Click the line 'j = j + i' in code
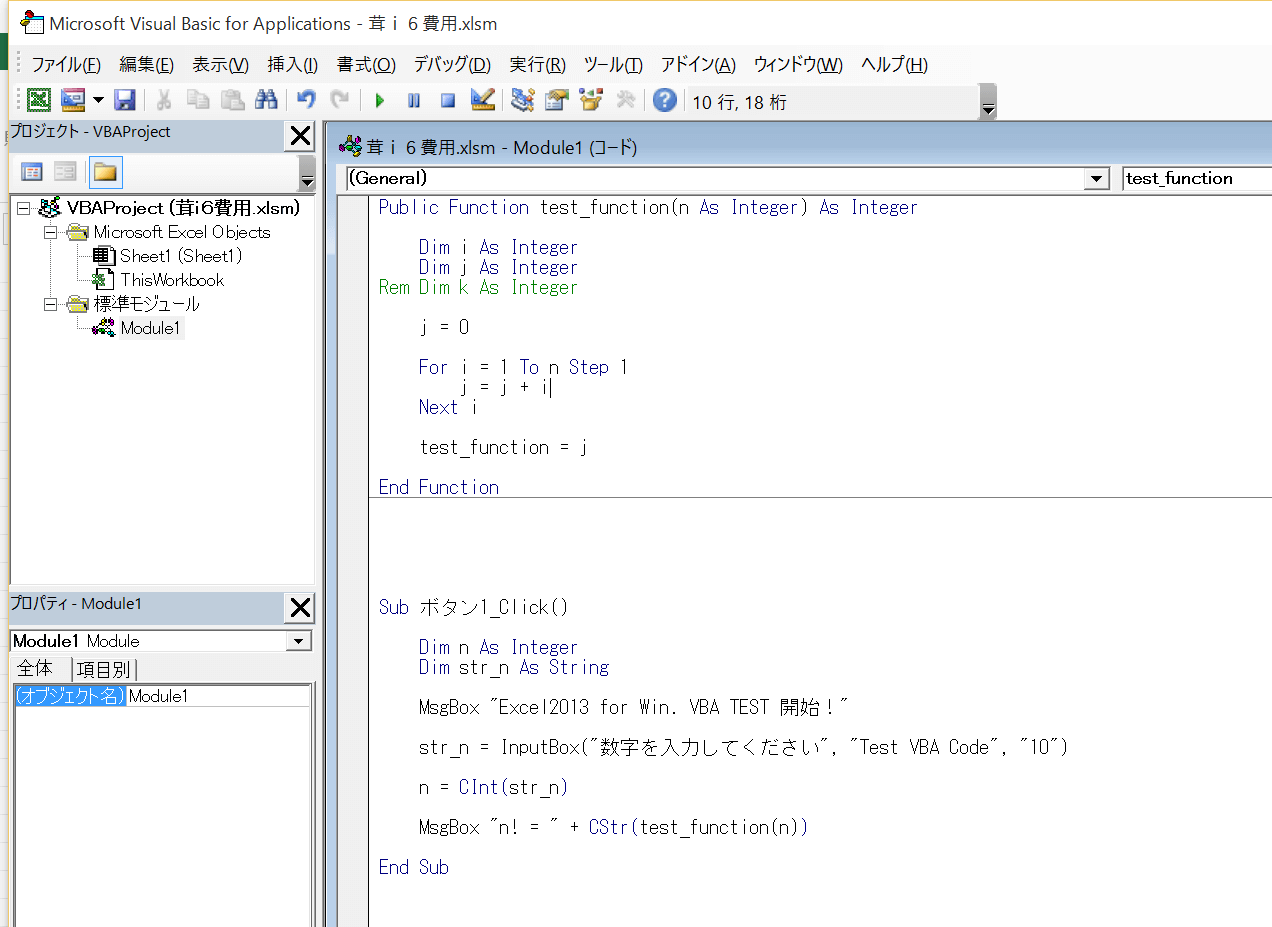The height and width of the screenshot is (927, 1272). click(x=505, y=387)
